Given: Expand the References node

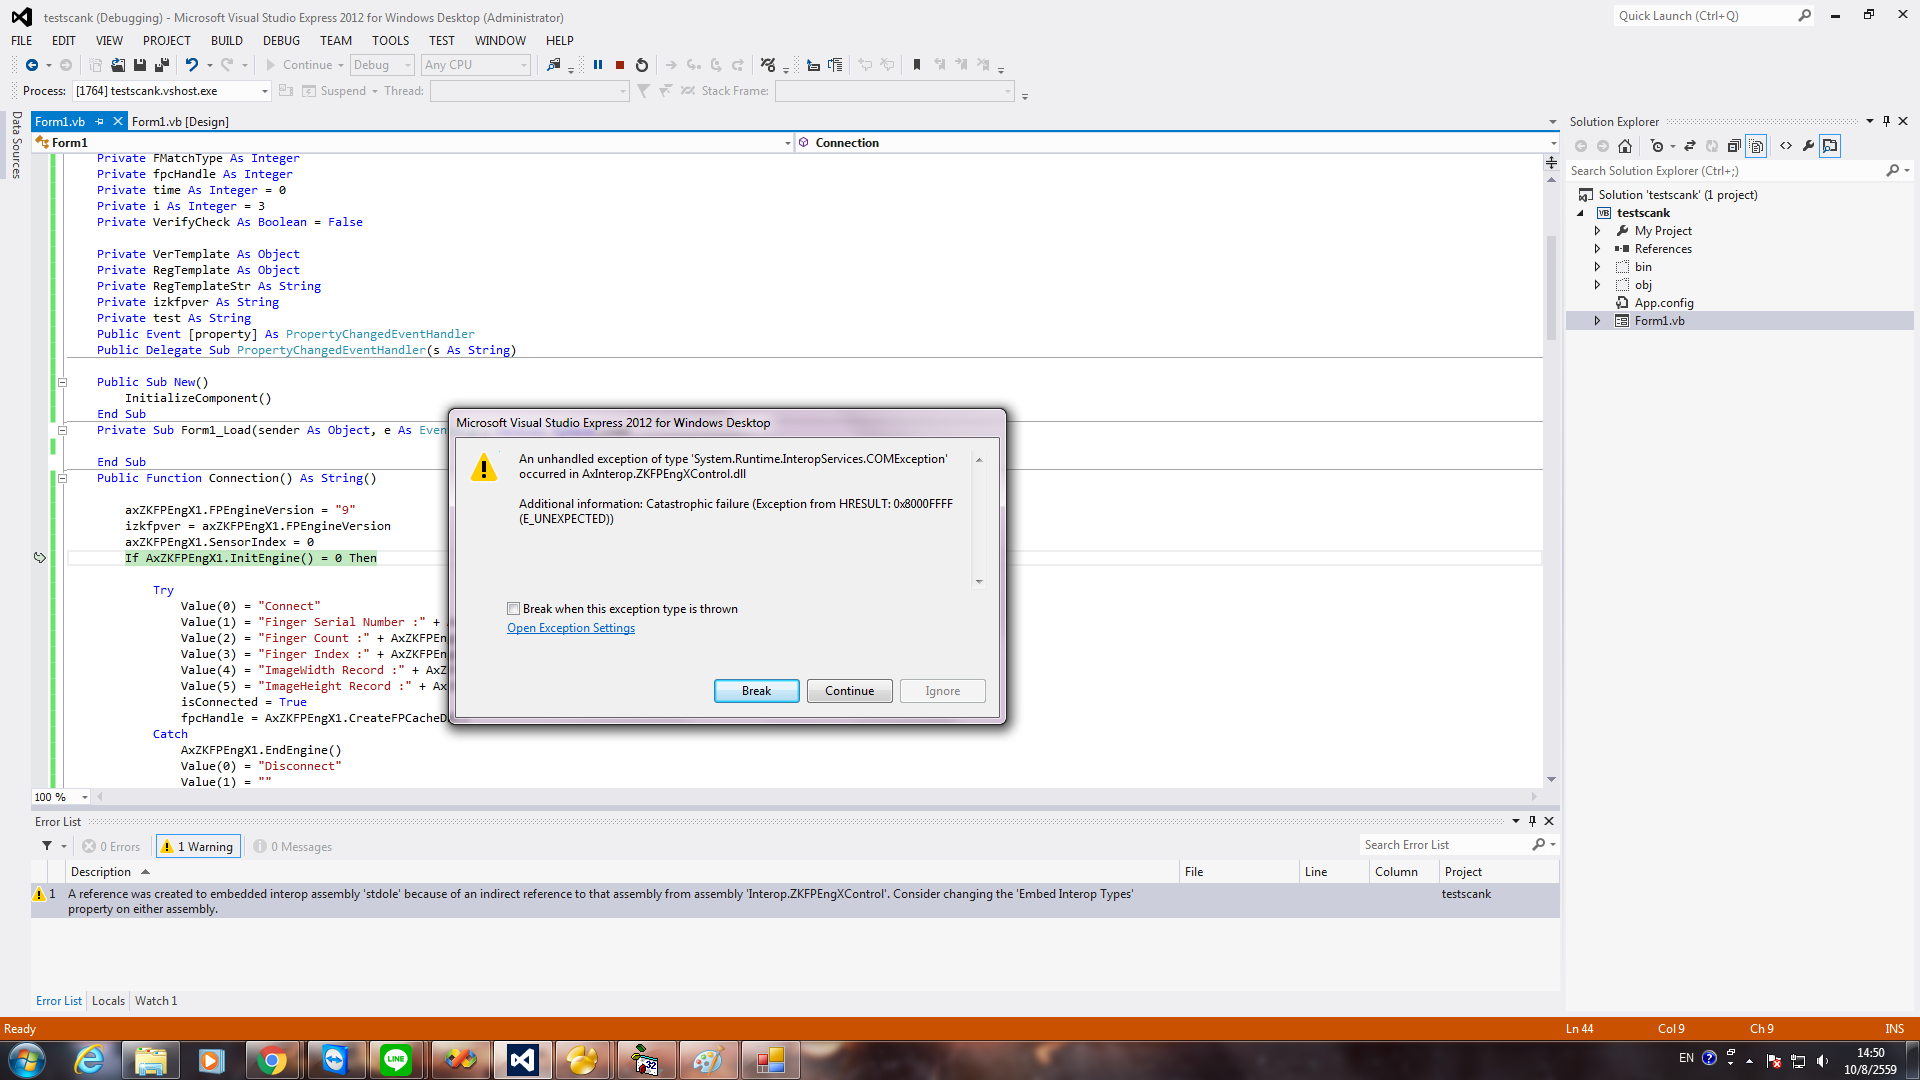Looking at the screenshot, I should [1597, 249].
